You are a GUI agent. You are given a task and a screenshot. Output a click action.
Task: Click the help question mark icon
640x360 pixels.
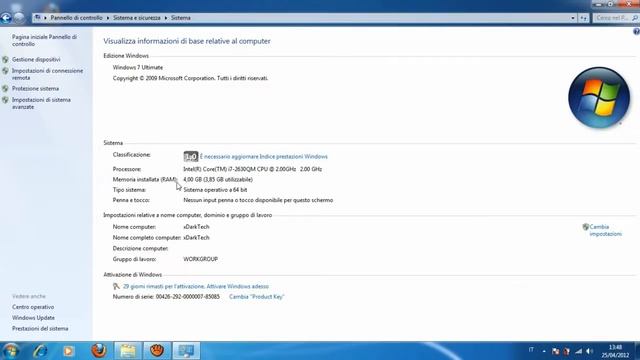636,32
